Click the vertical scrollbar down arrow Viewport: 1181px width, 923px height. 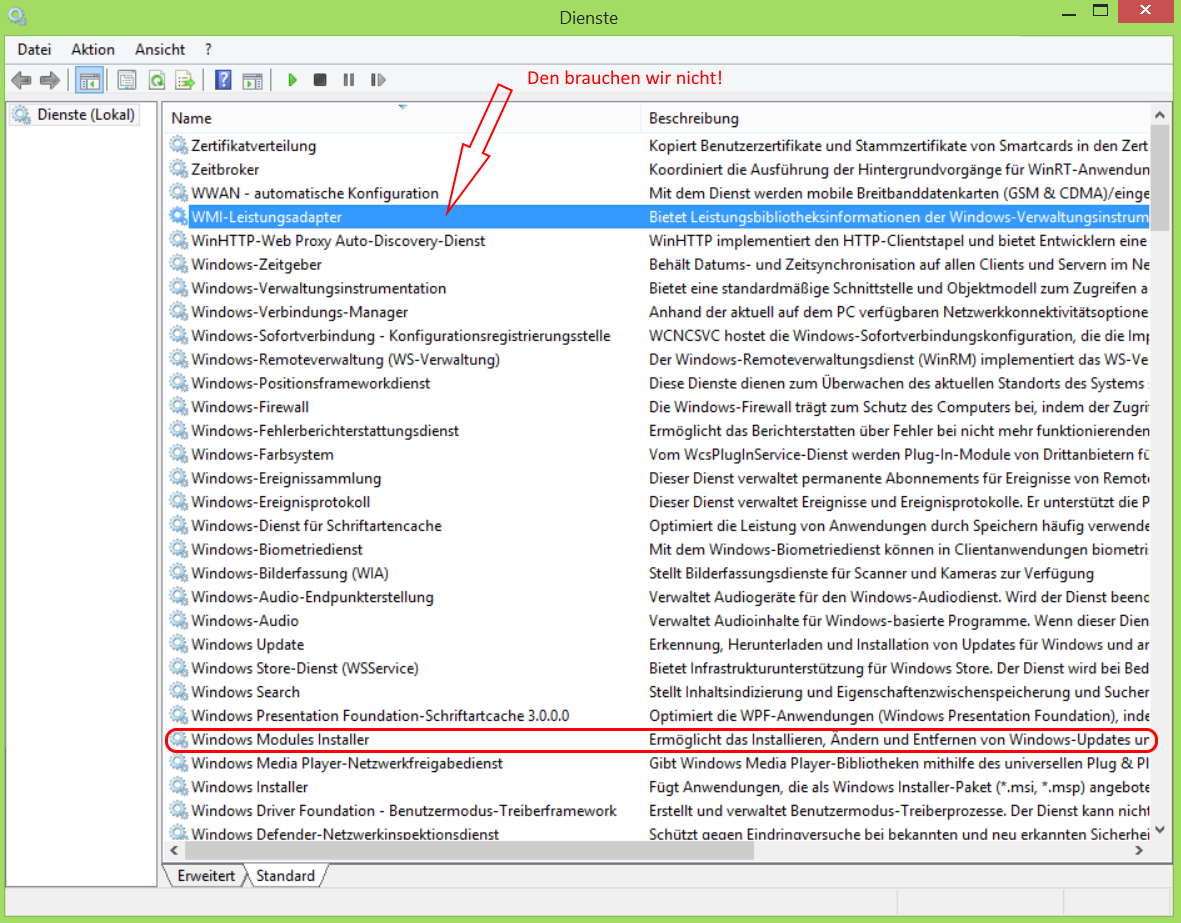pos(1160,830)
